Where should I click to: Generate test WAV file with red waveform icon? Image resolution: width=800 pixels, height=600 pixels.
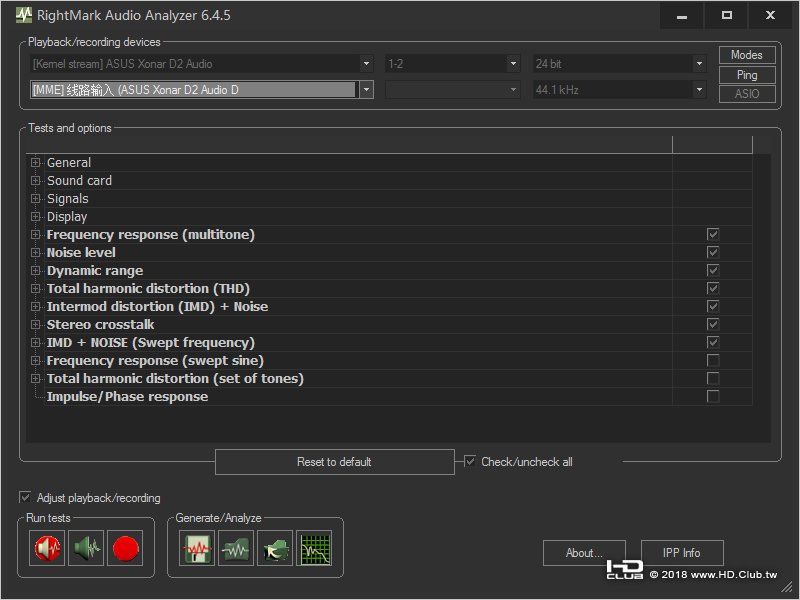point(197,548)
